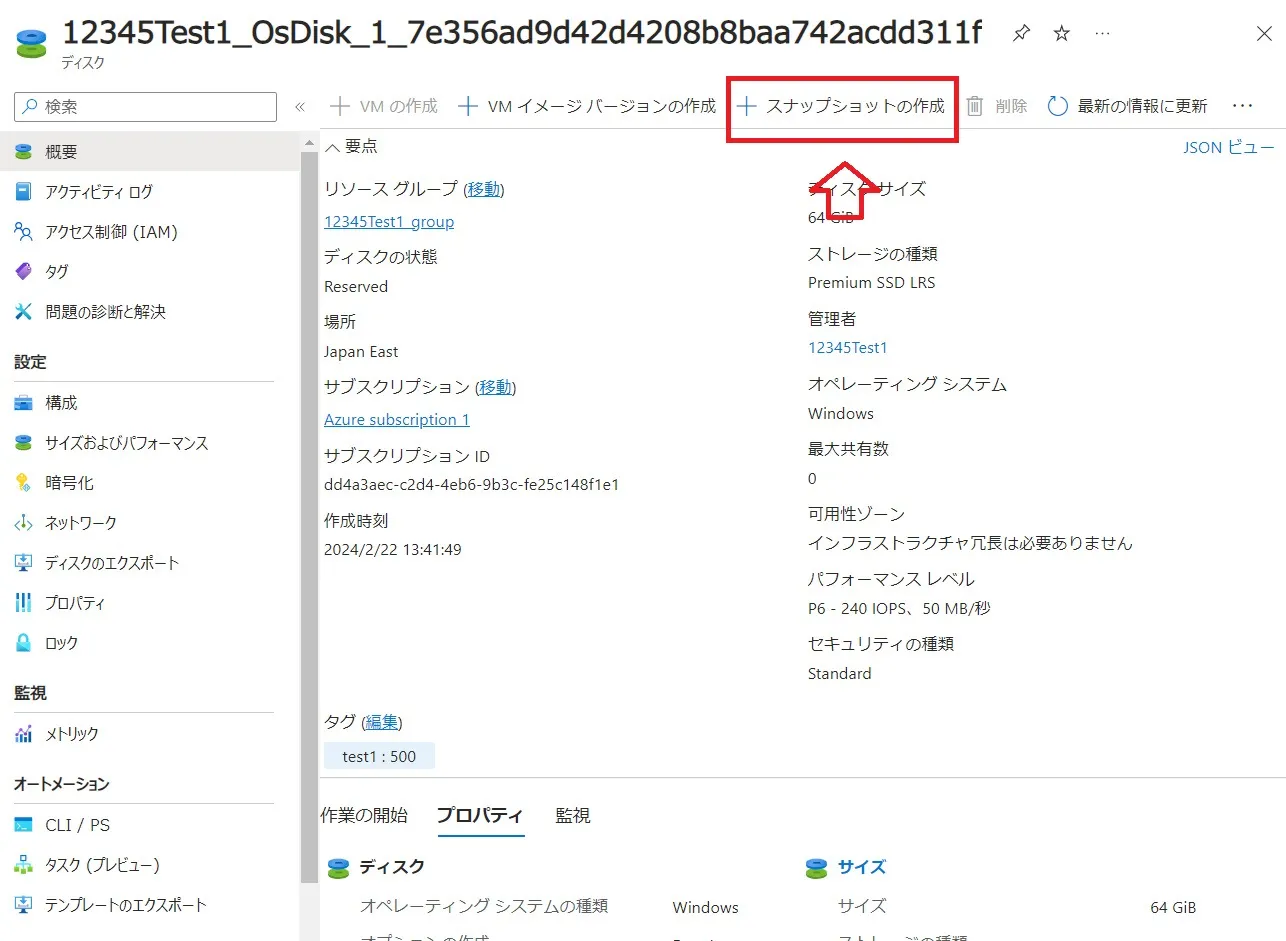Click 移動 link next to サブスクリプション

coord(496,387)
